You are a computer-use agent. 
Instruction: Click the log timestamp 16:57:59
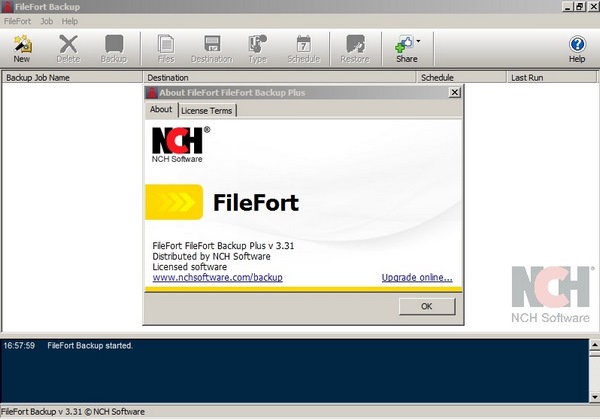point(19,345)
